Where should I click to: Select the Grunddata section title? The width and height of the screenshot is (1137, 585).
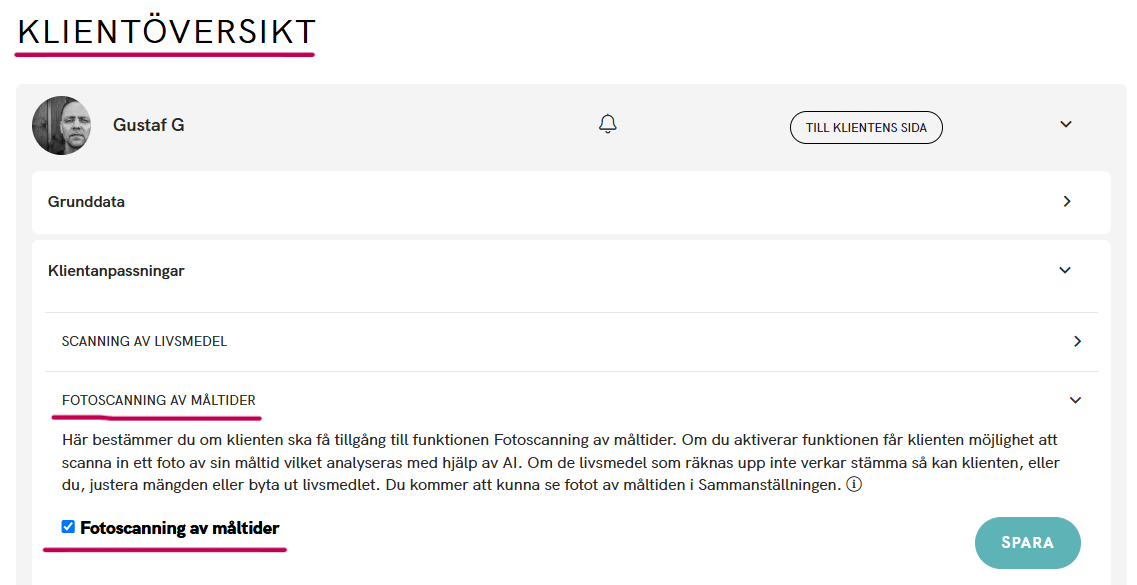(x=86, y=202)
